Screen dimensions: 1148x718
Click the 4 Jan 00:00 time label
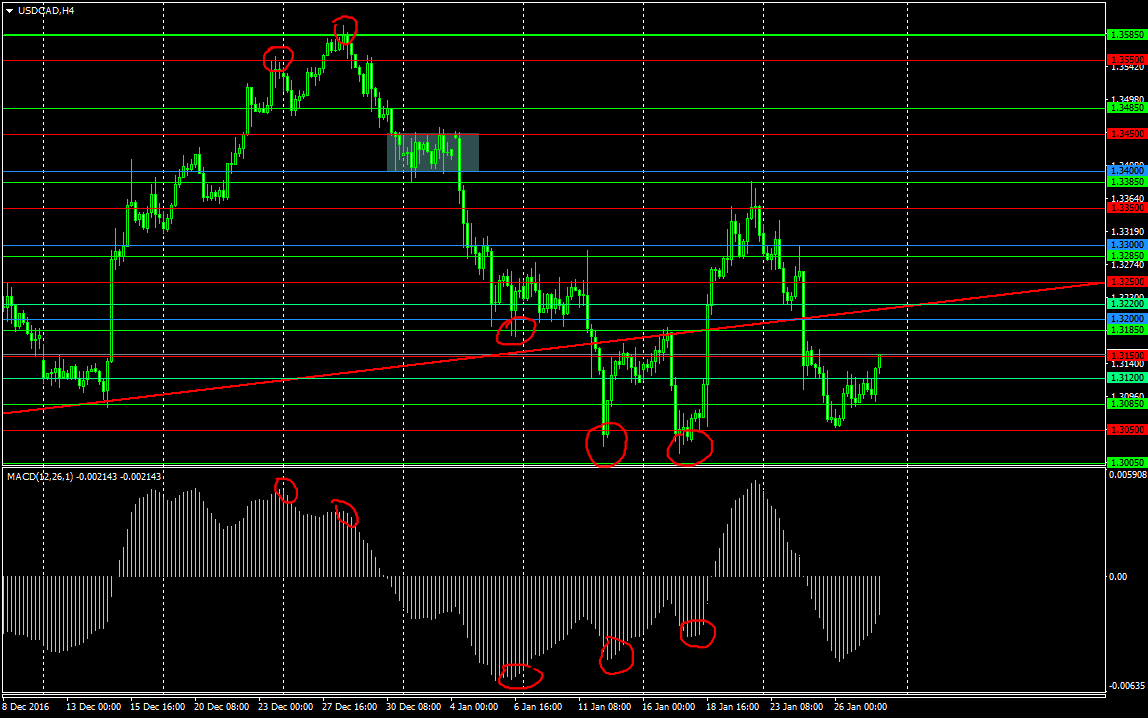(x=474, y=707)
